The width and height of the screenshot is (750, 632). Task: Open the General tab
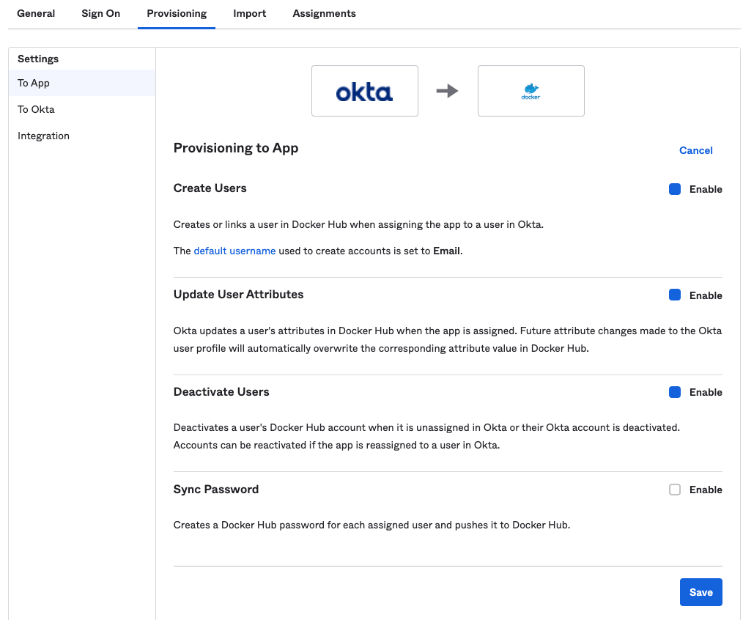[x=36, y=13]
